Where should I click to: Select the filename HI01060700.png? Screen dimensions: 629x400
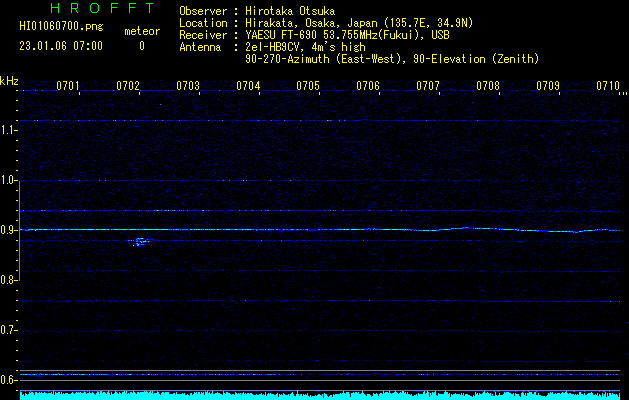pos(61,27)
